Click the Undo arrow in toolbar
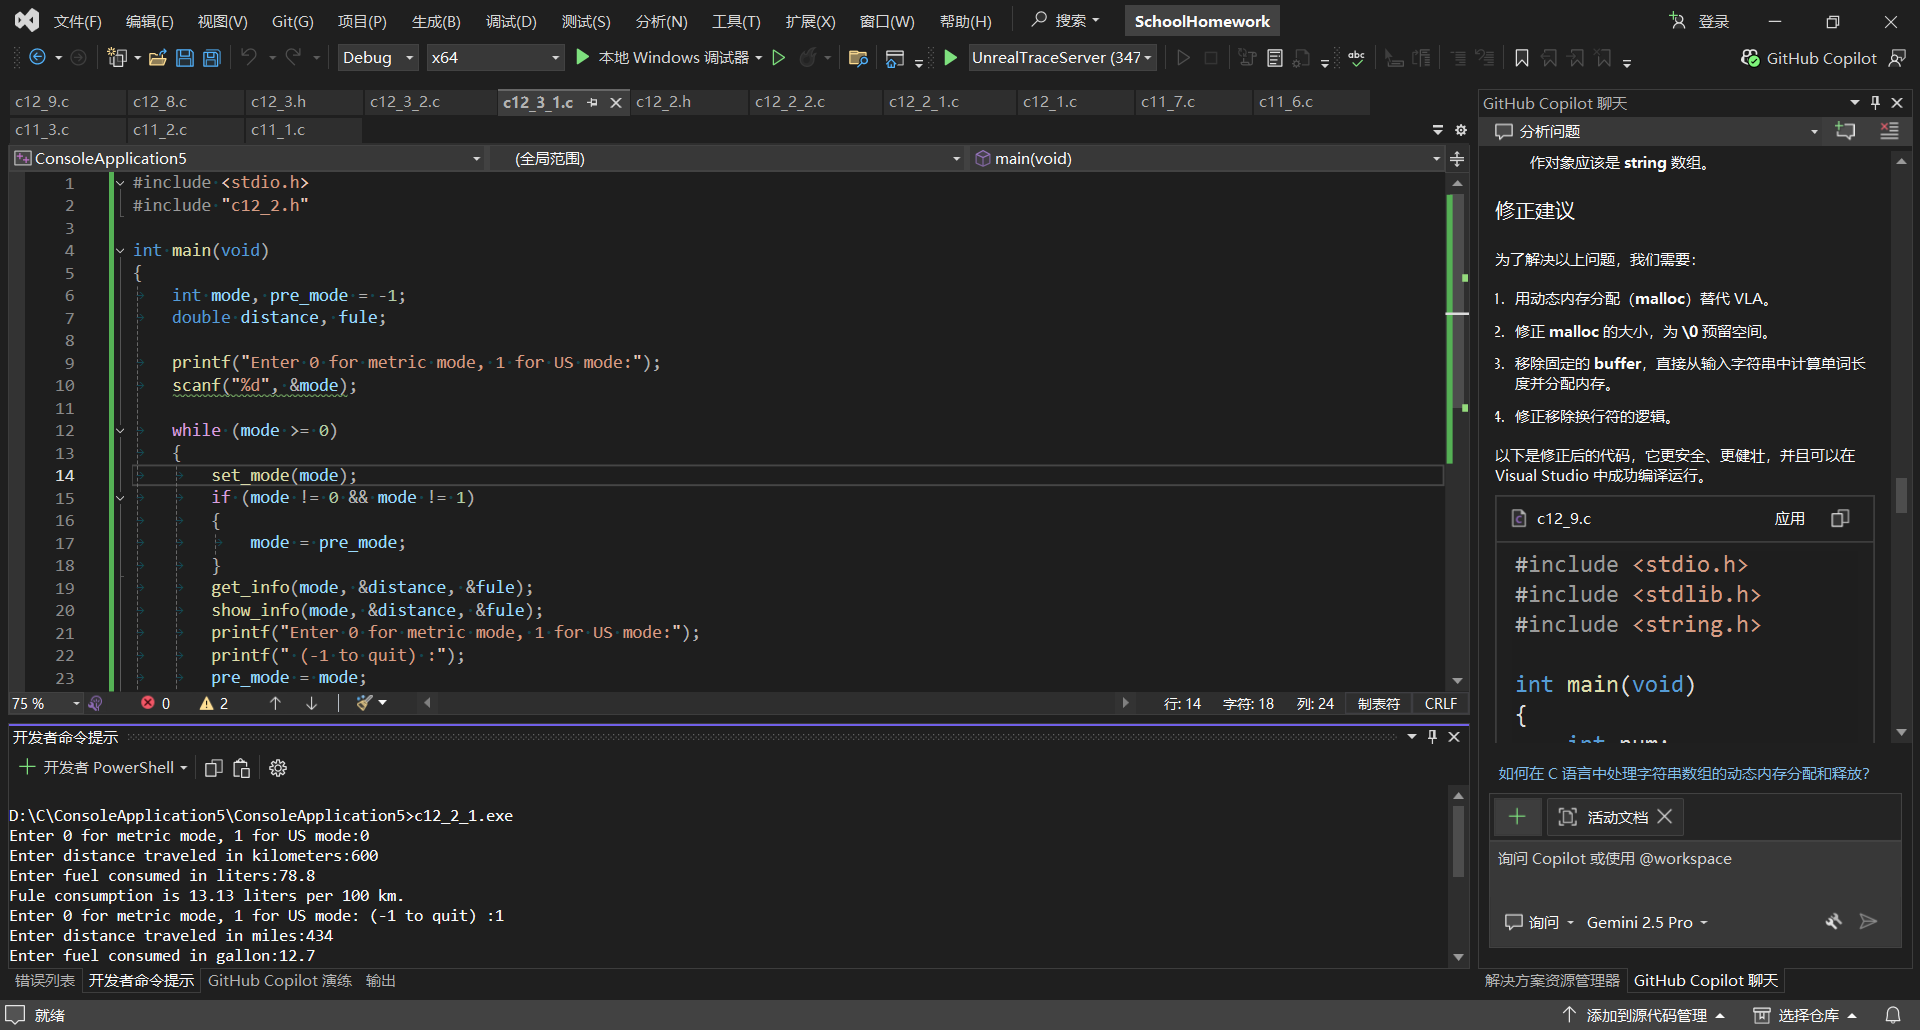This screenshot has height=1030, width=1920. pyautogui.click(x=249, y=58)
